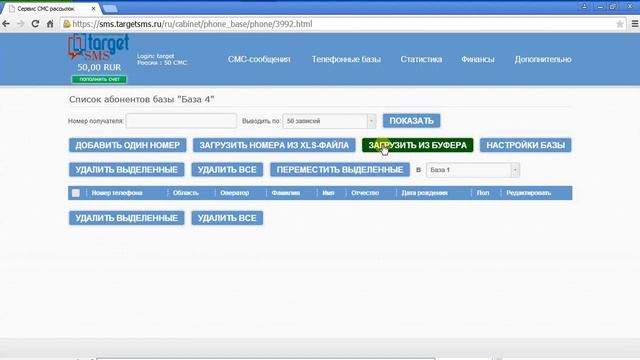Close the "Сервис СМС рассылок" tab
The width and height of the screenshot is (640, 360).
[x=93, y=9]
